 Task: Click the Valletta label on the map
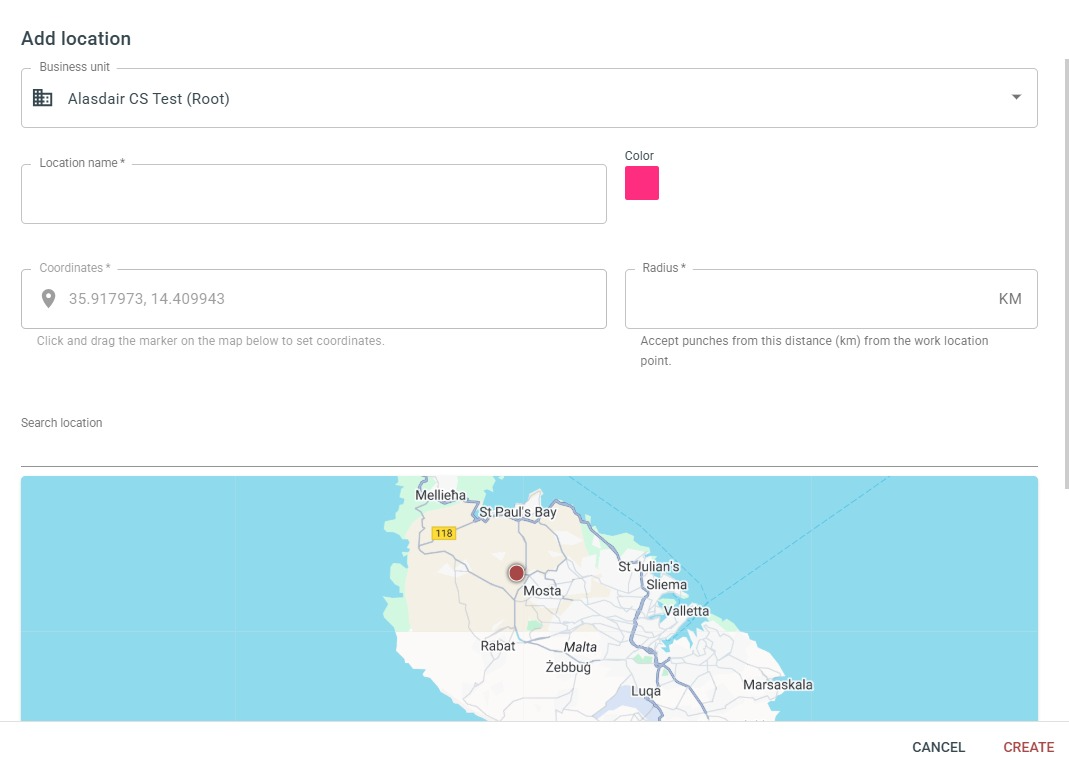pos(687,611)
